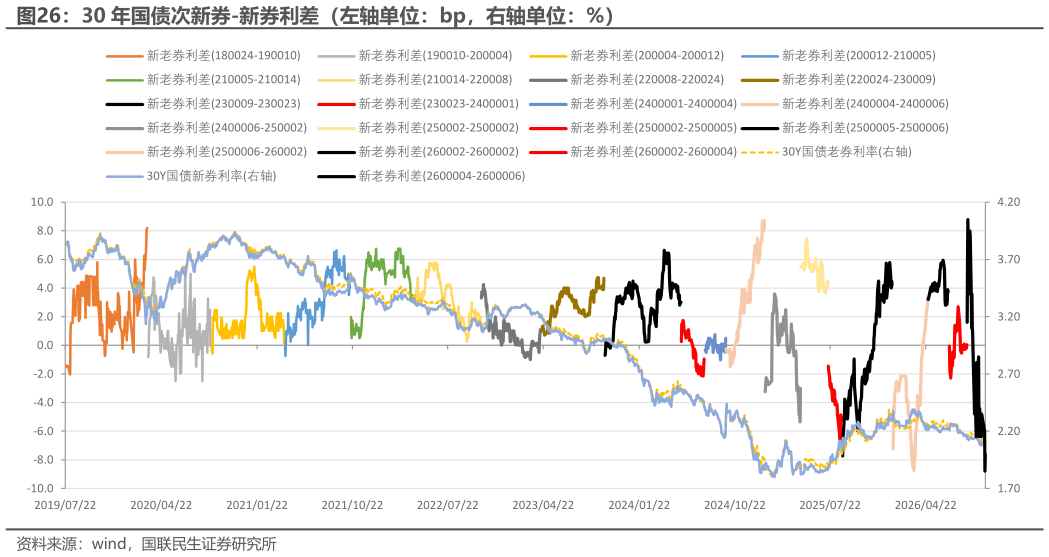The image size is (1049, 557).
Task: Click green line swatch for 210005-210014
Action: (124, 80)
